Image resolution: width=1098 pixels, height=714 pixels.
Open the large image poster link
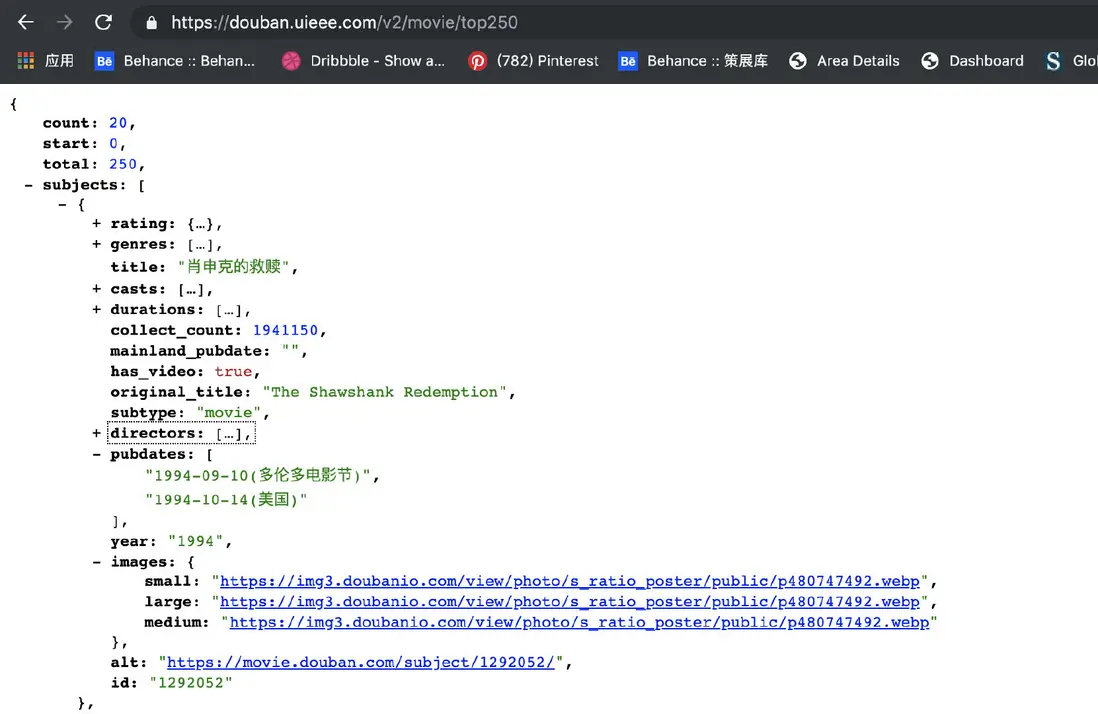tap(569, 602)
